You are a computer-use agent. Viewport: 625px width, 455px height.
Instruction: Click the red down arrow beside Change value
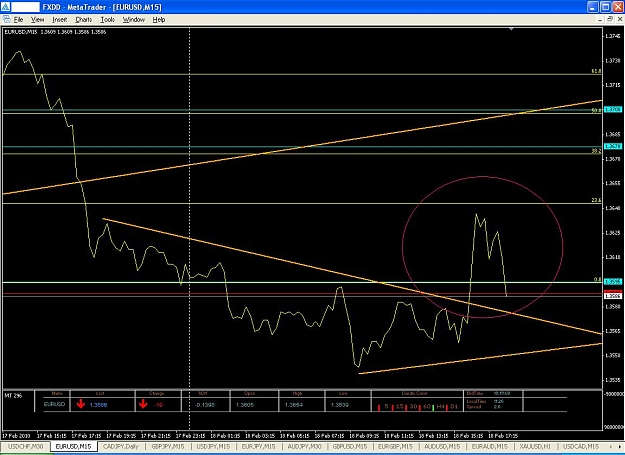143,404
